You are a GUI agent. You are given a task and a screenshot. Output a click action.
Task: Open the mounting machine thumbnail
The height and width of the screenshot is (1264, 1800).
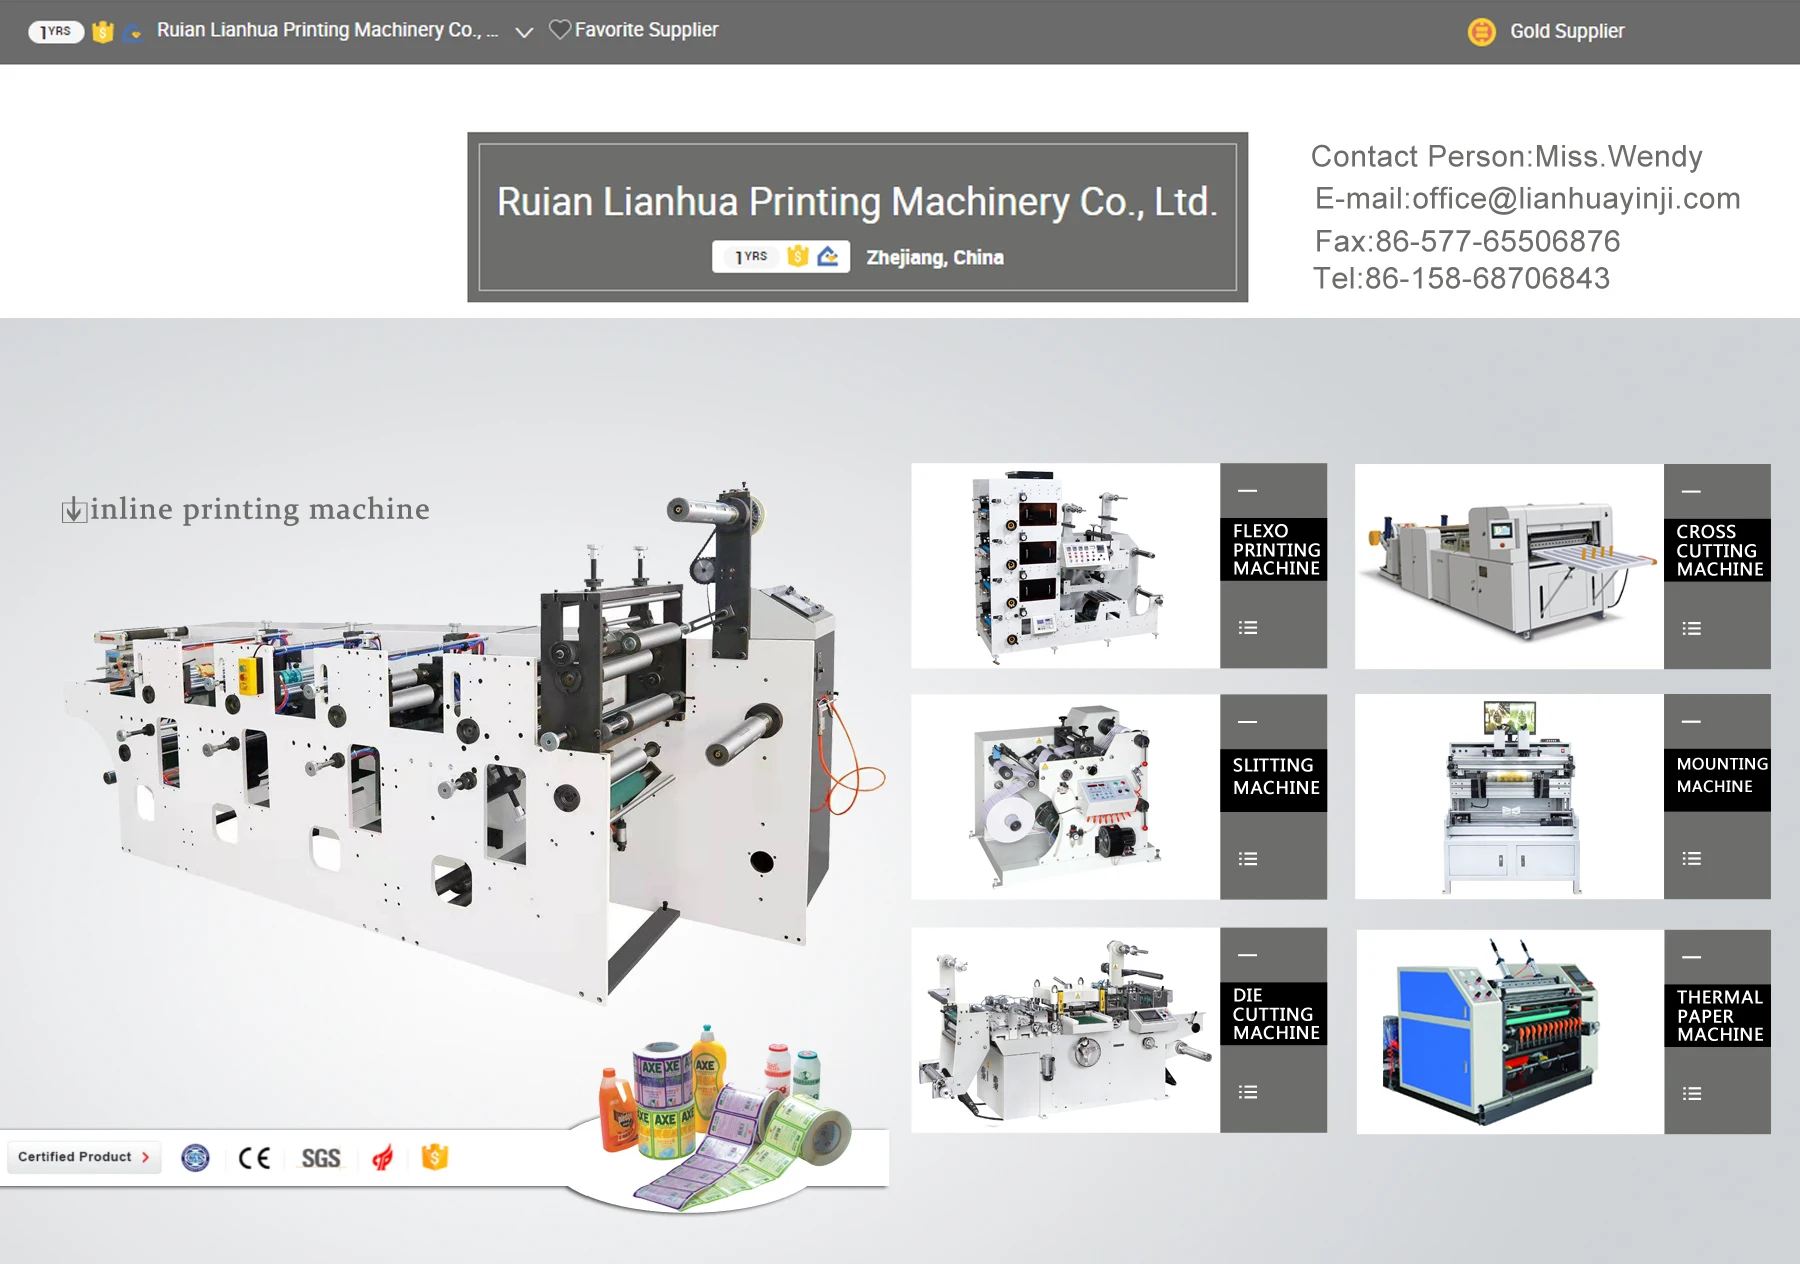click(x=1509, y=797)
